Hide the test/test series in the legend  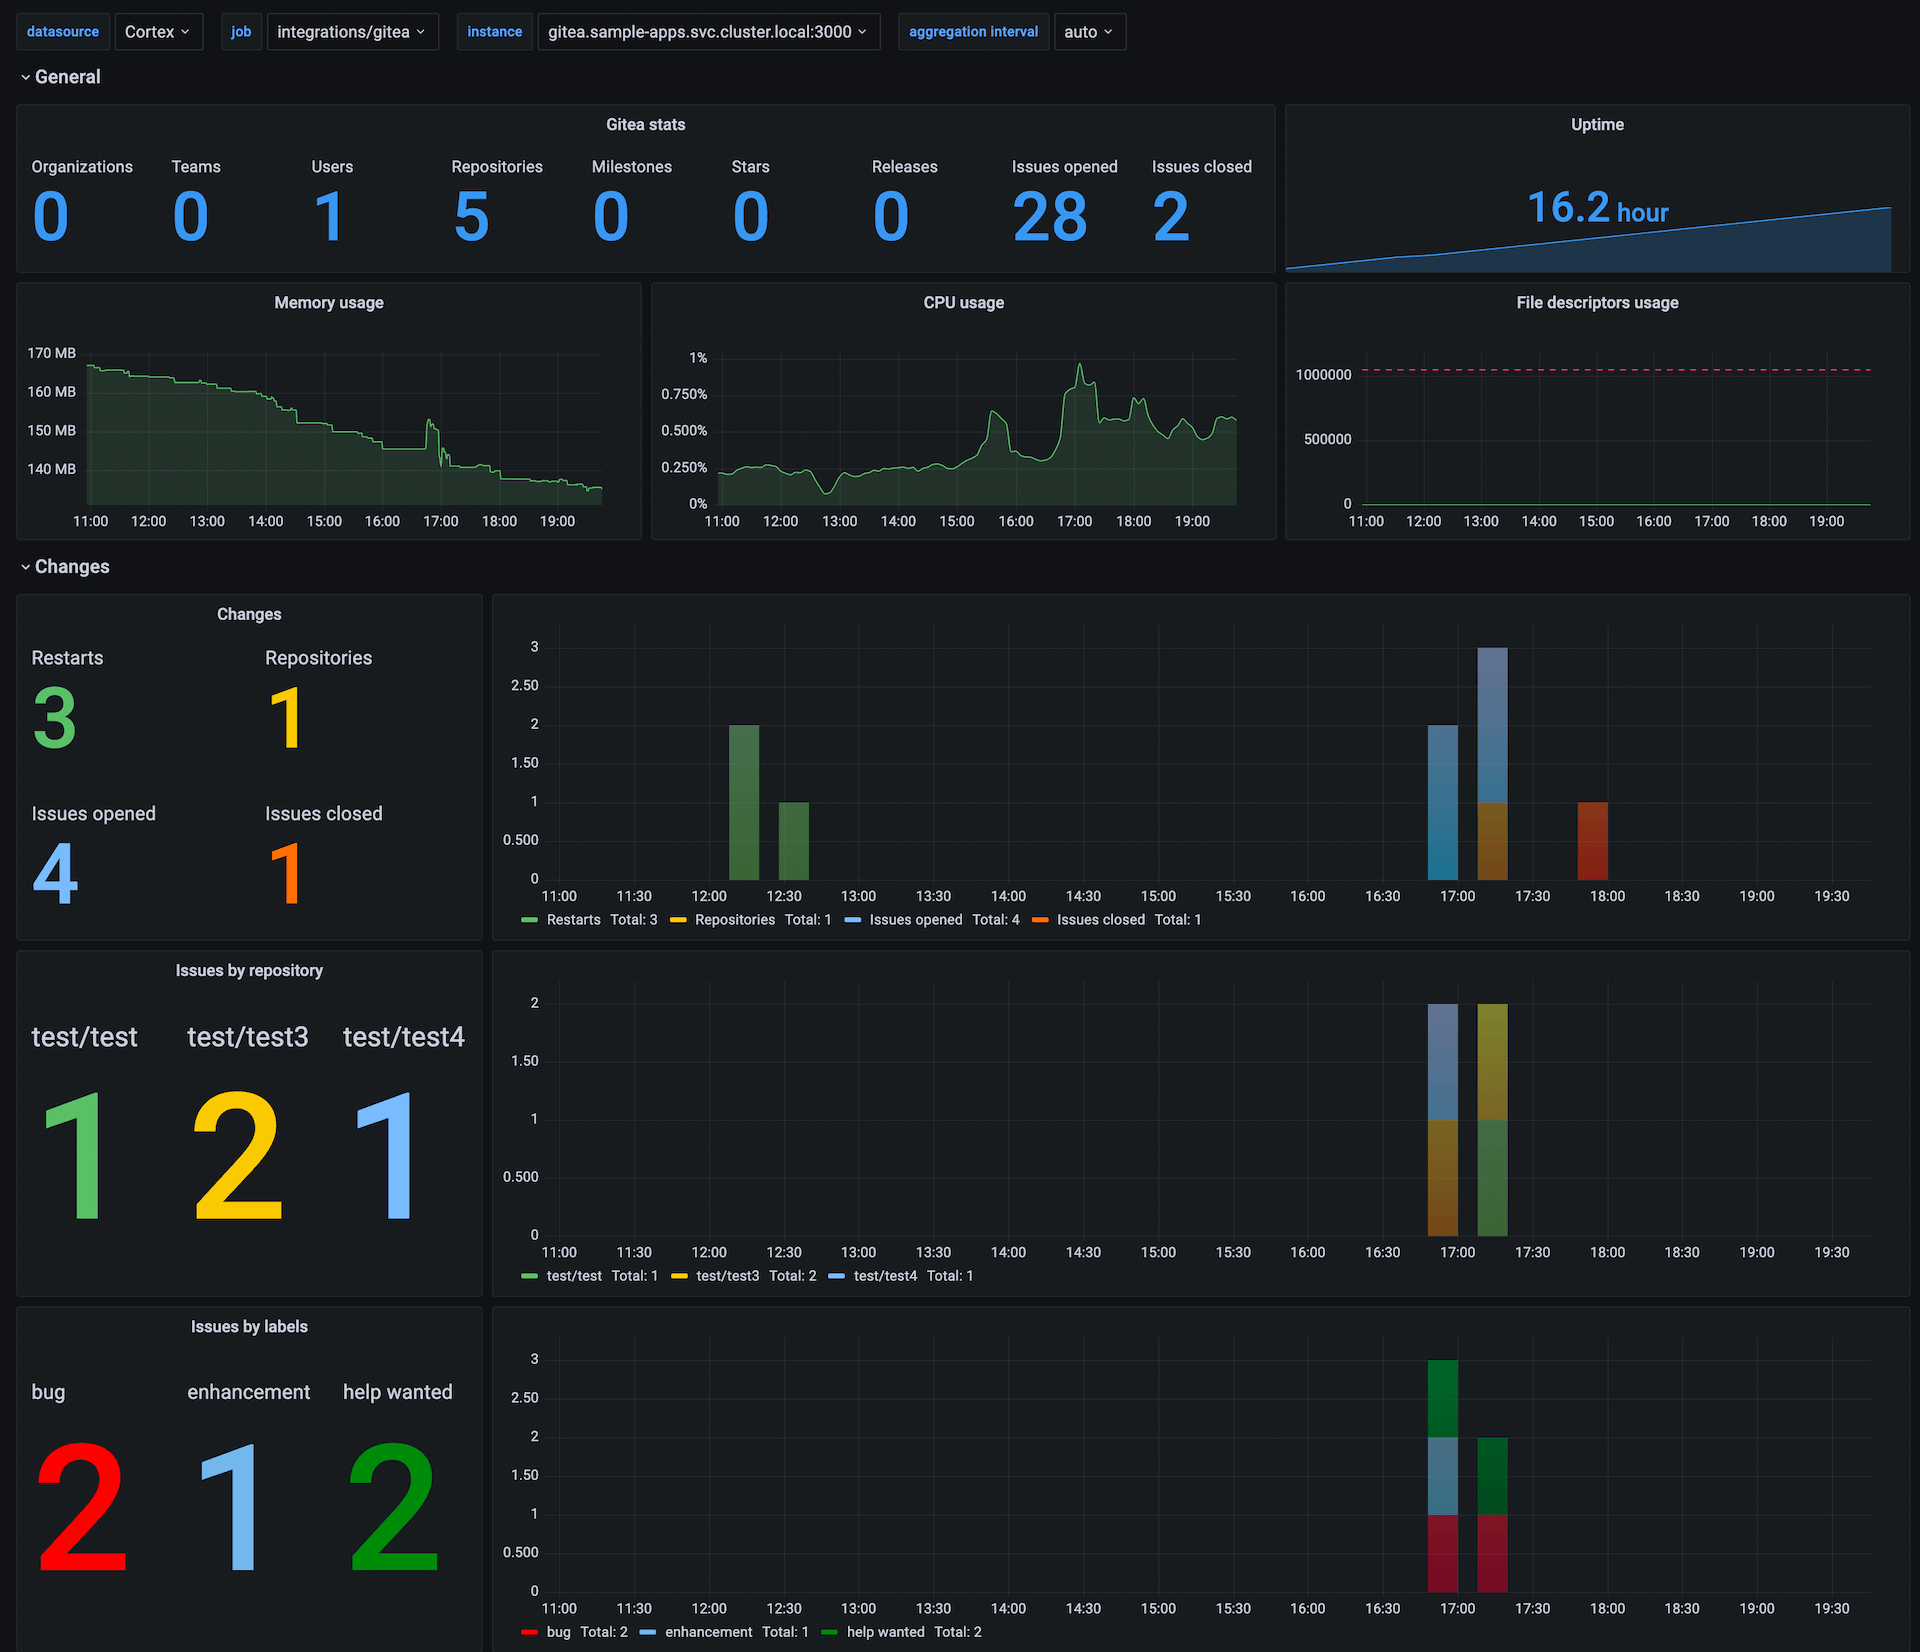pos(574,1275)
